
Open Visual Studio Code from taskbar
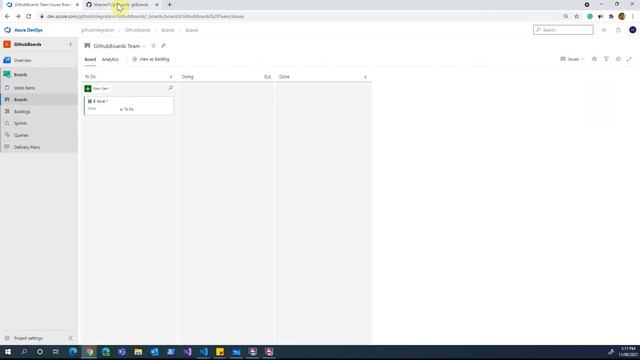pos(204,351)
